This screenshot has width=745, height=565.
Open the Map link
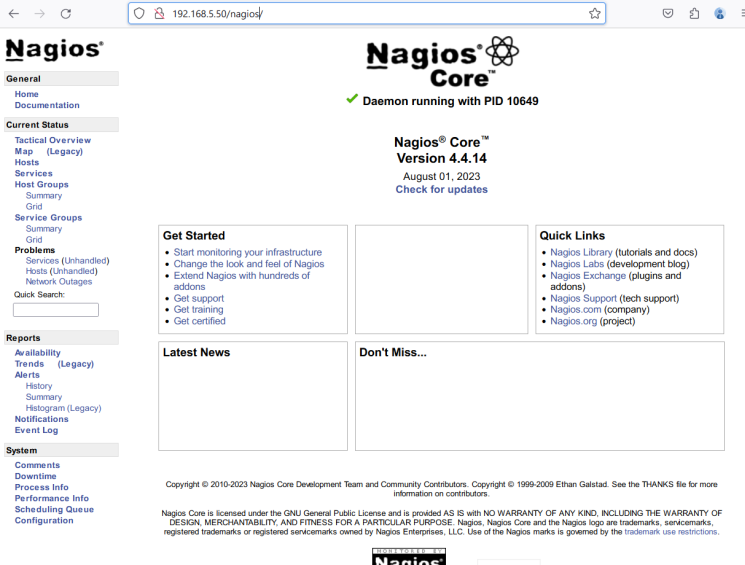point(24,151)
